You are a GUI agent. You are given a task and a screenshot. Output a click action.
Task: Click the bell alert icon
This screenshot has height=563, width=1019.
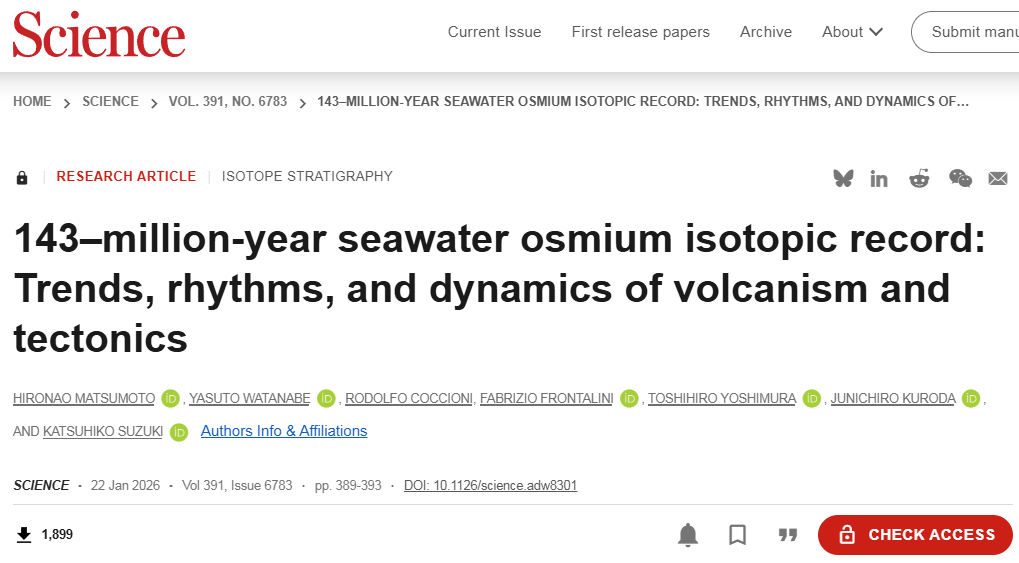(688, 535)
